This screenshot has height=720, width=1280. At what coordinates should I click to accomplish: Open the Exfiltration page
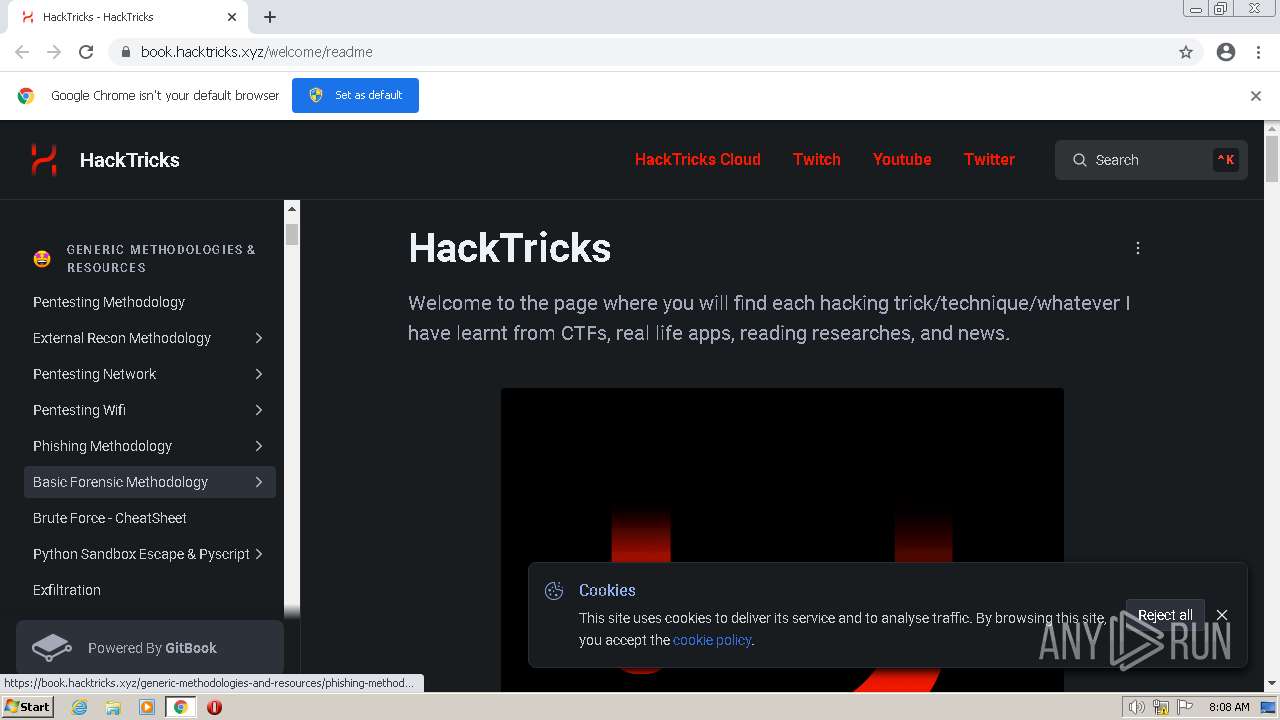(x=67, y=590)
